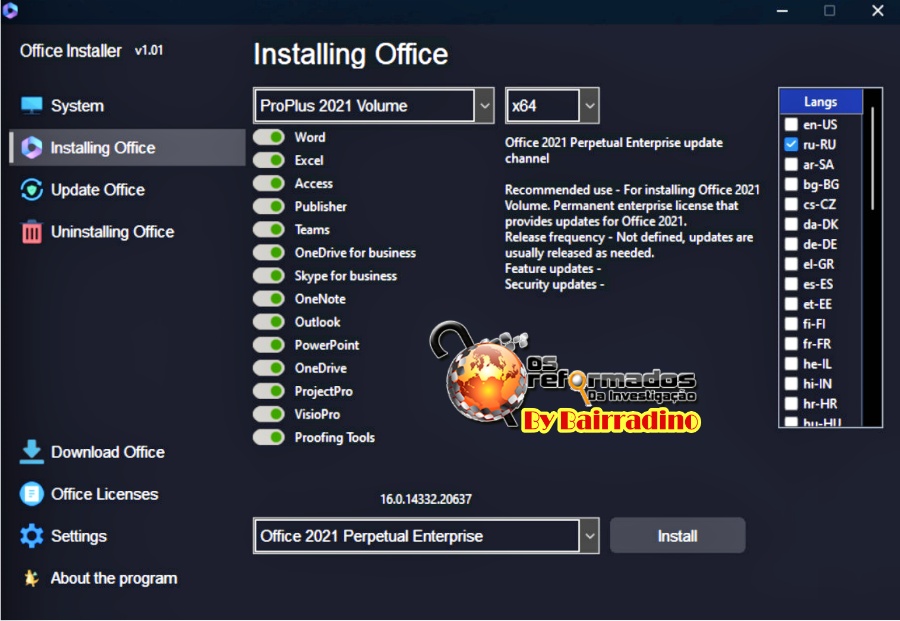Image resolution: width=900 pixels, height=621 pixels.
Task: Enable the fi-FI language
Action: click(792, 324)
